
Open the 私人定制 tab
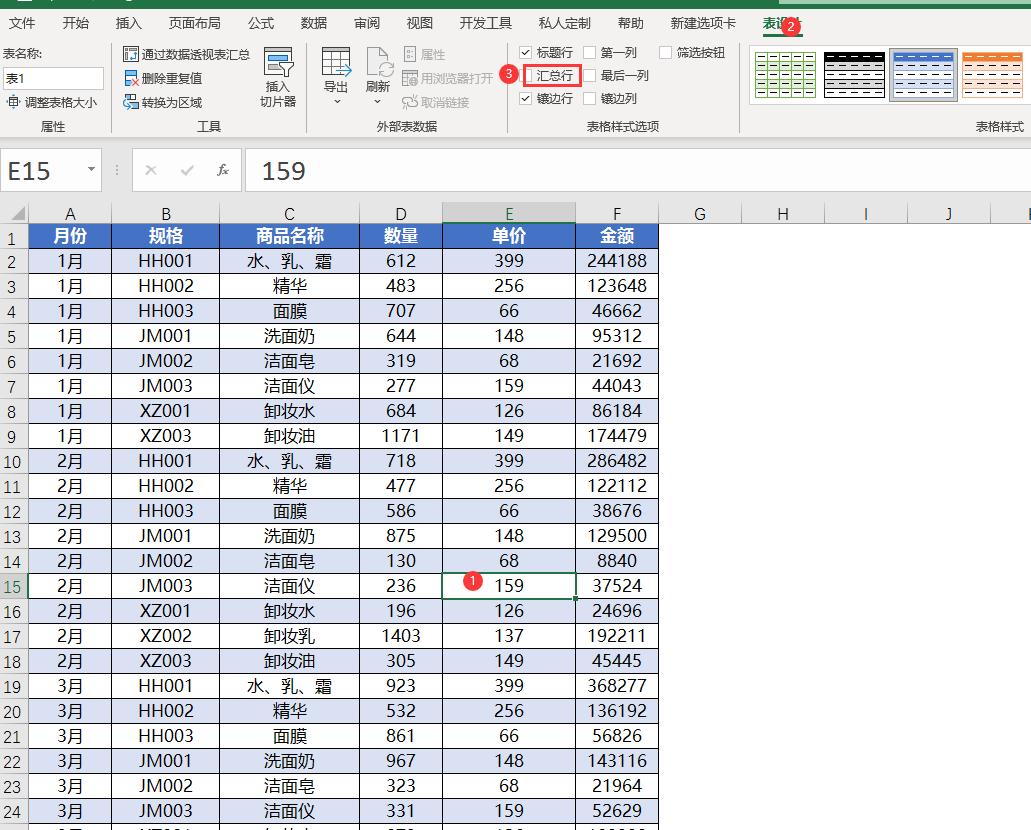coord(565,24)
